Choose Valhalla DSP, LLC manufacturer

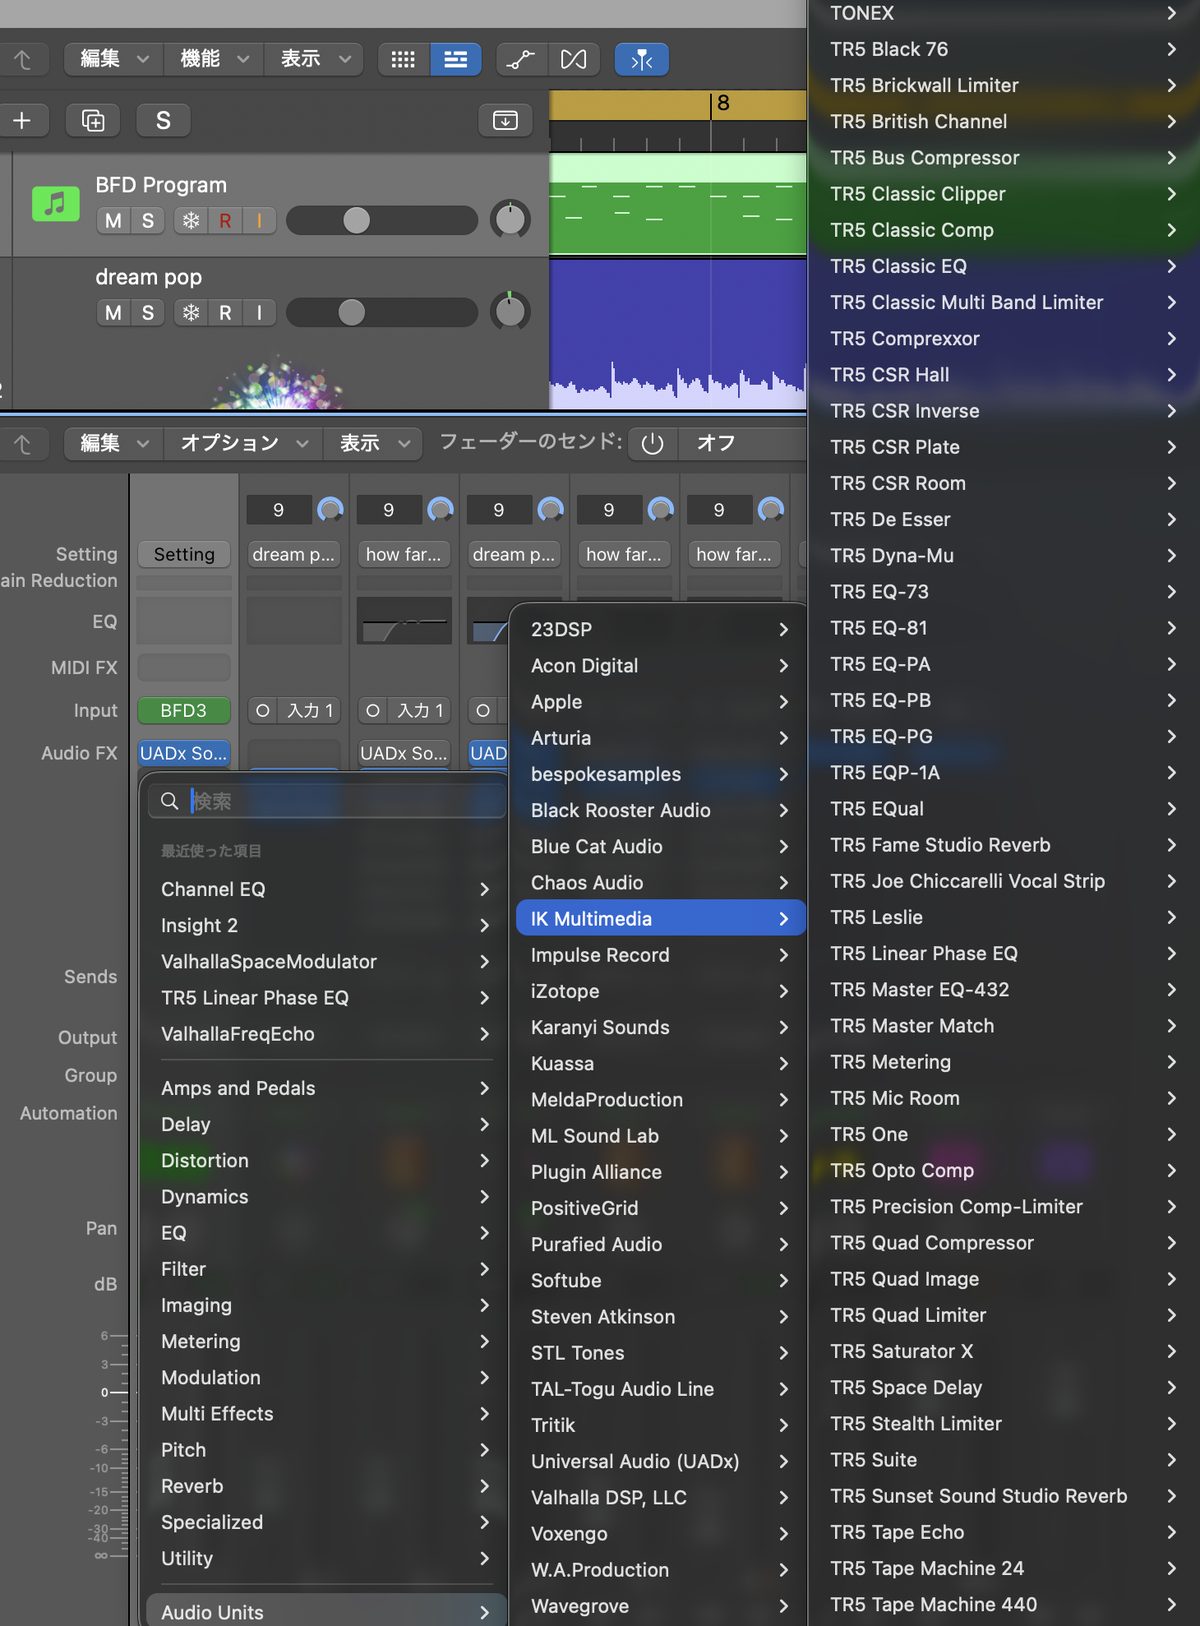[660, 1498]
